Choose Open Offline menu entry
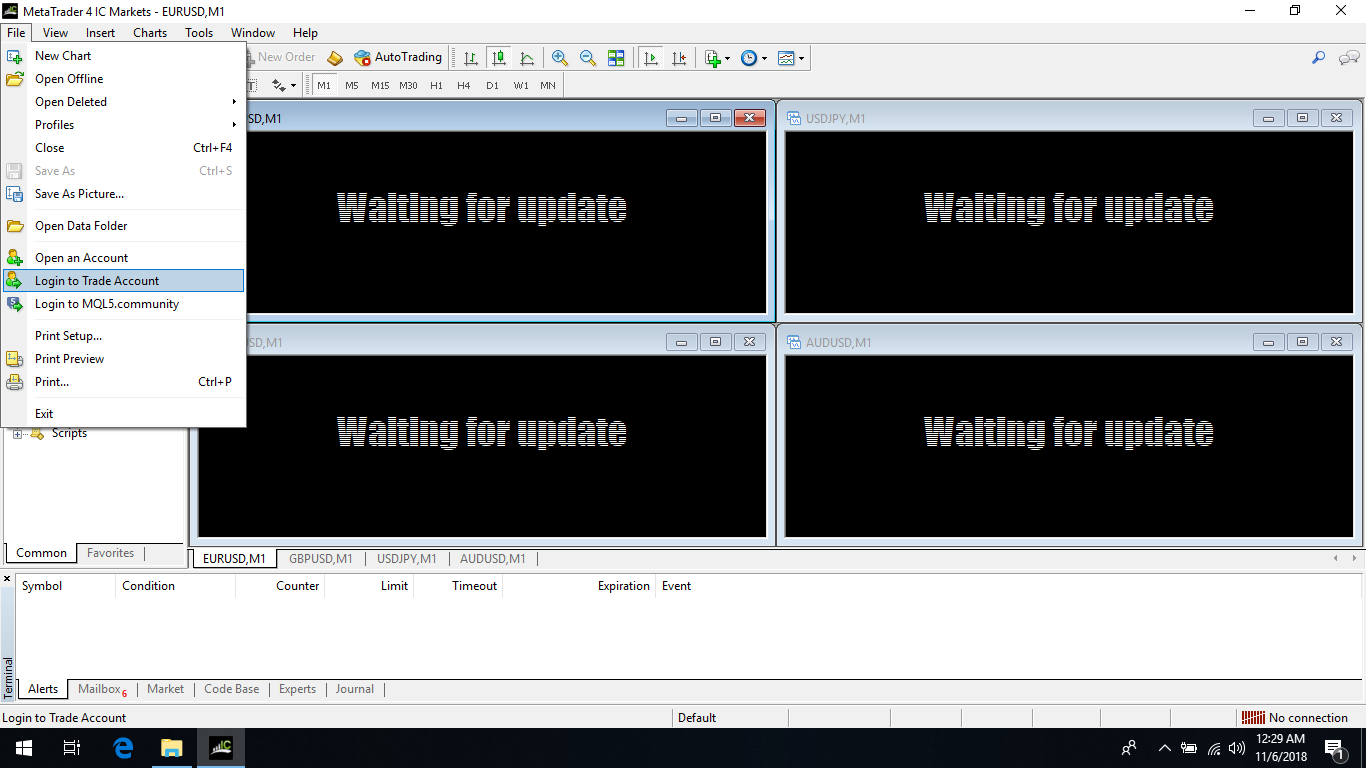 point(123,79)
